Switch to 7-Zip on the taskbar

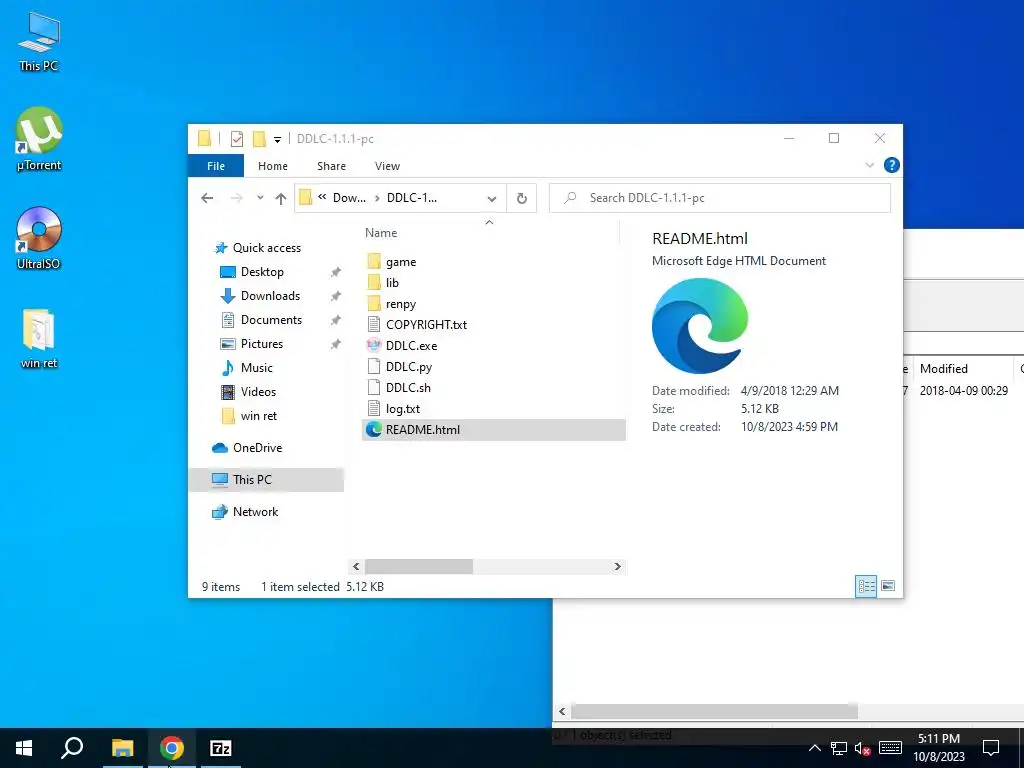[x=221, y=748]
